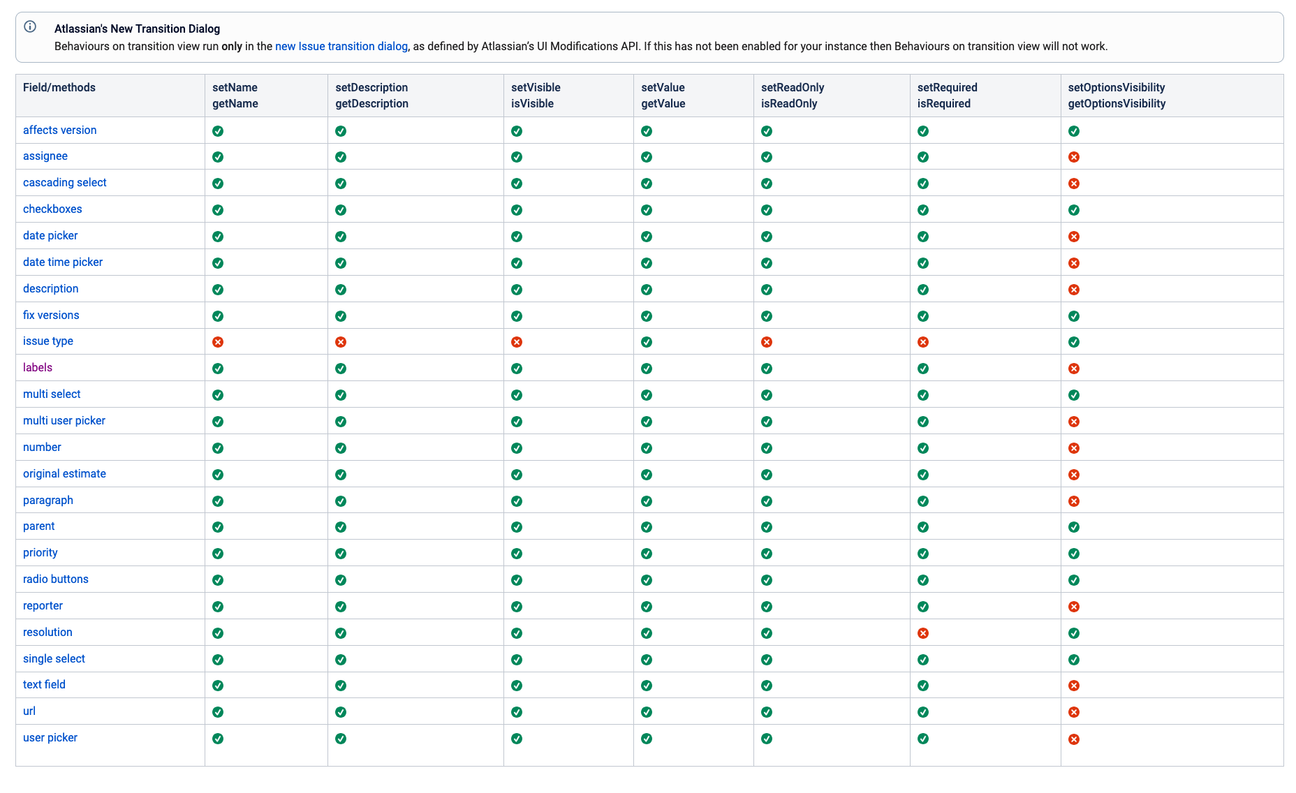Toggle the setRequired check for labels row
Viewport: 1296px width, 793px height.
pos(923,368)
